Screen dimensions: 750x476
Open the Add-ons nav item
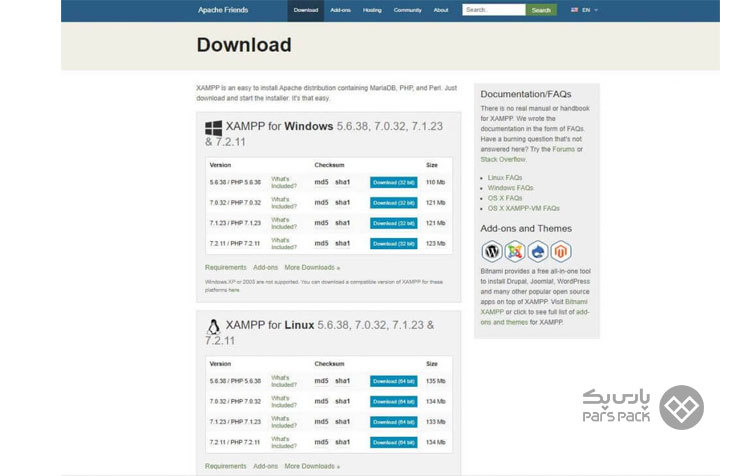point(341,10)
